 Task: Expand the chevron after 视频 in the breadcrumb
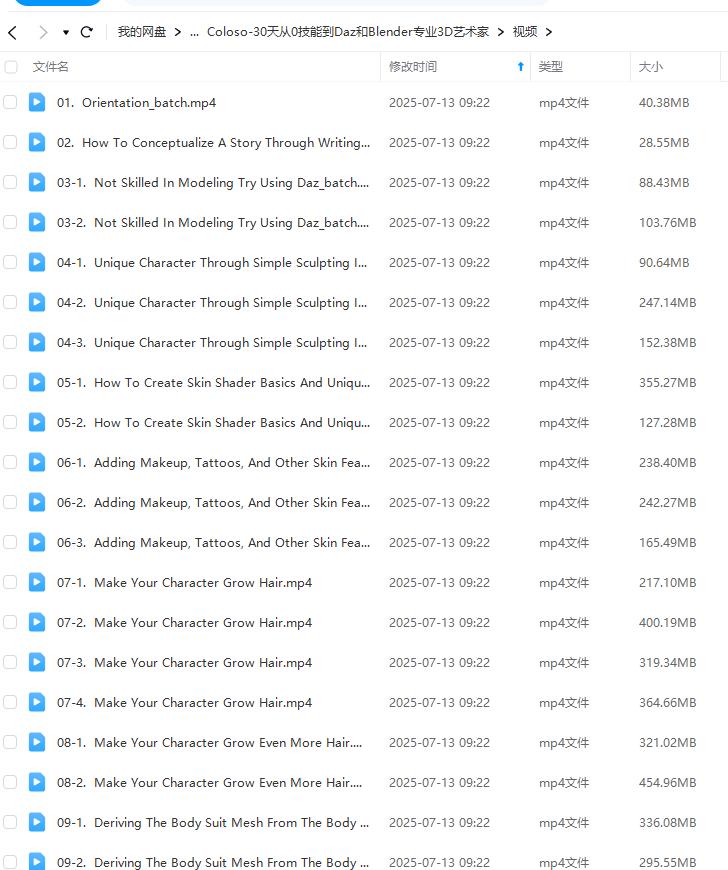pyautogui.click(x=549, y=32)
